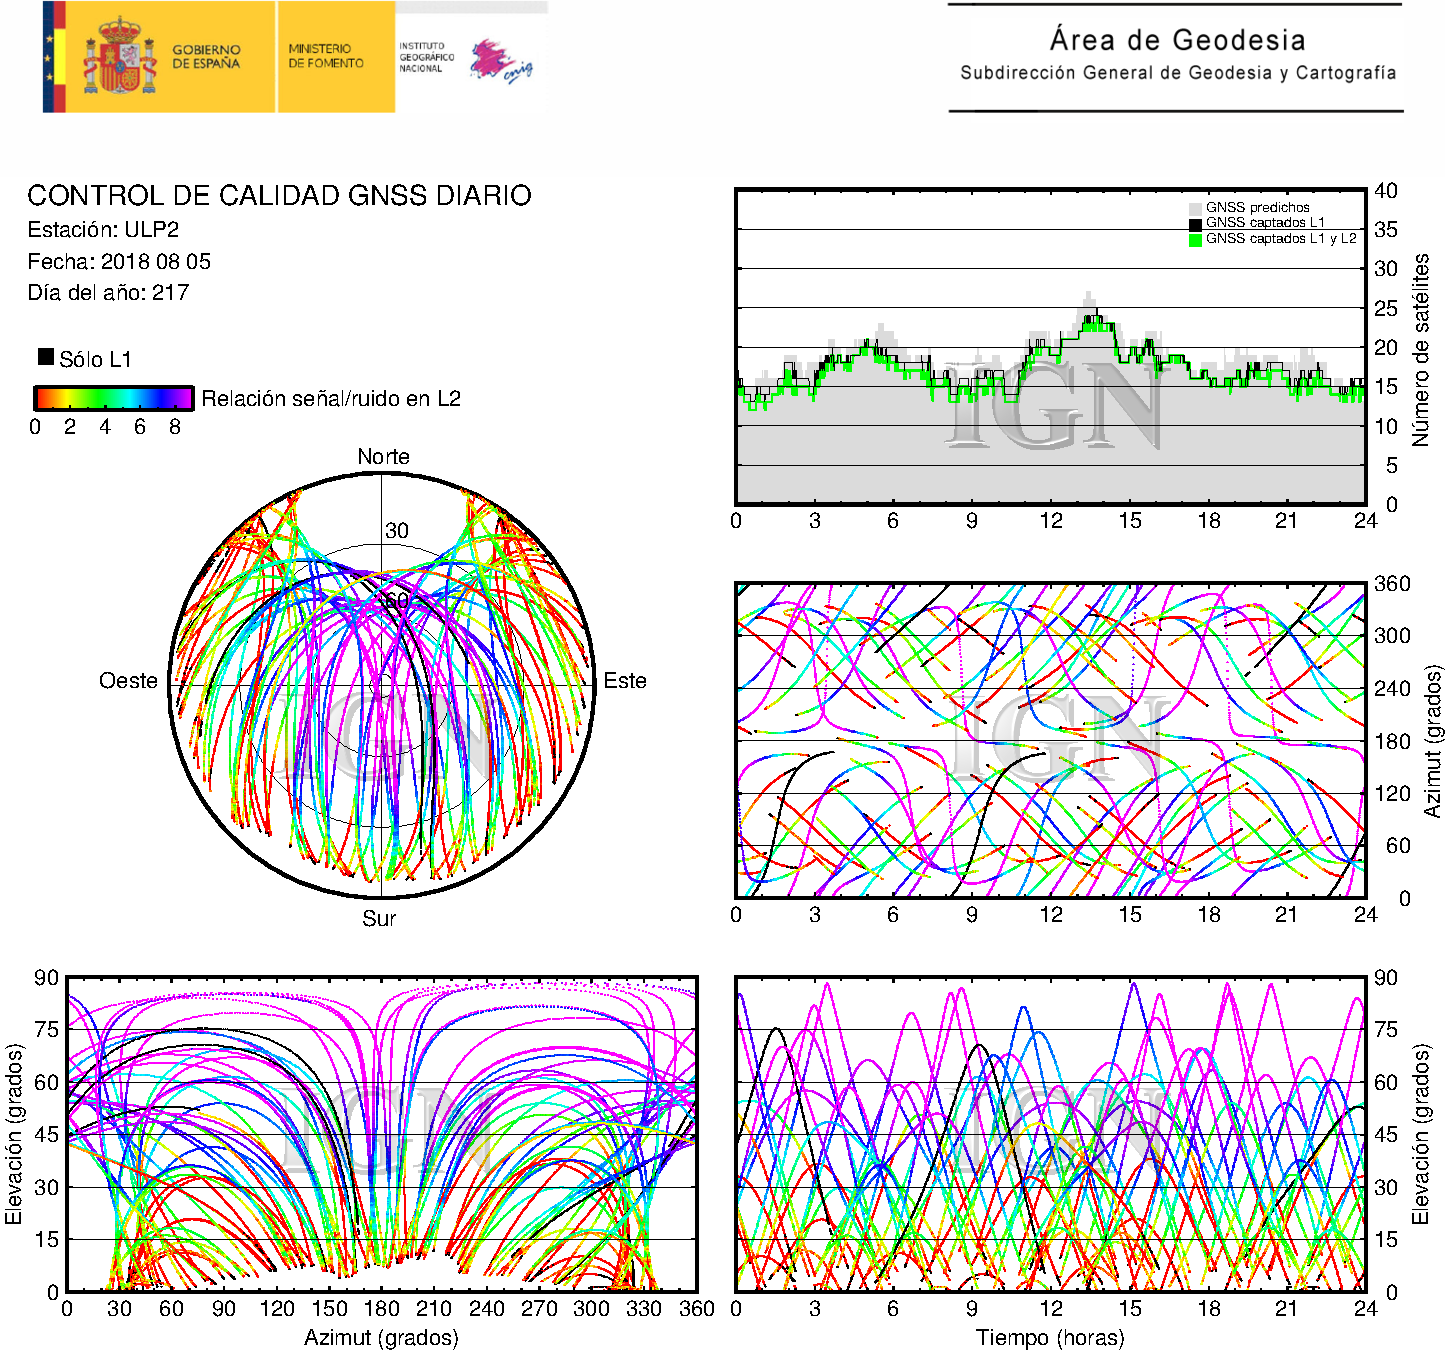Screen dimensions: 1445x1350
Task: Select the Estación: ULP2 text line
Action: pos(103,230)
